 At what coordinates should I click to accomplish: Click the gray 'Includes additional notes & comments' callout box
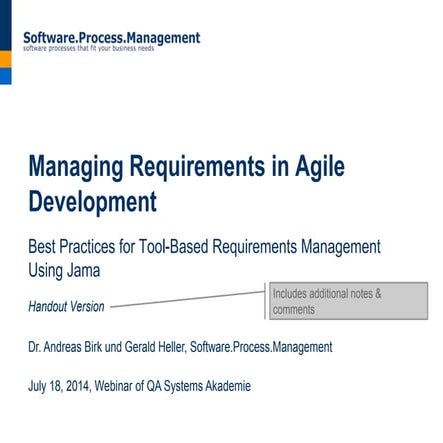point(348,301)
